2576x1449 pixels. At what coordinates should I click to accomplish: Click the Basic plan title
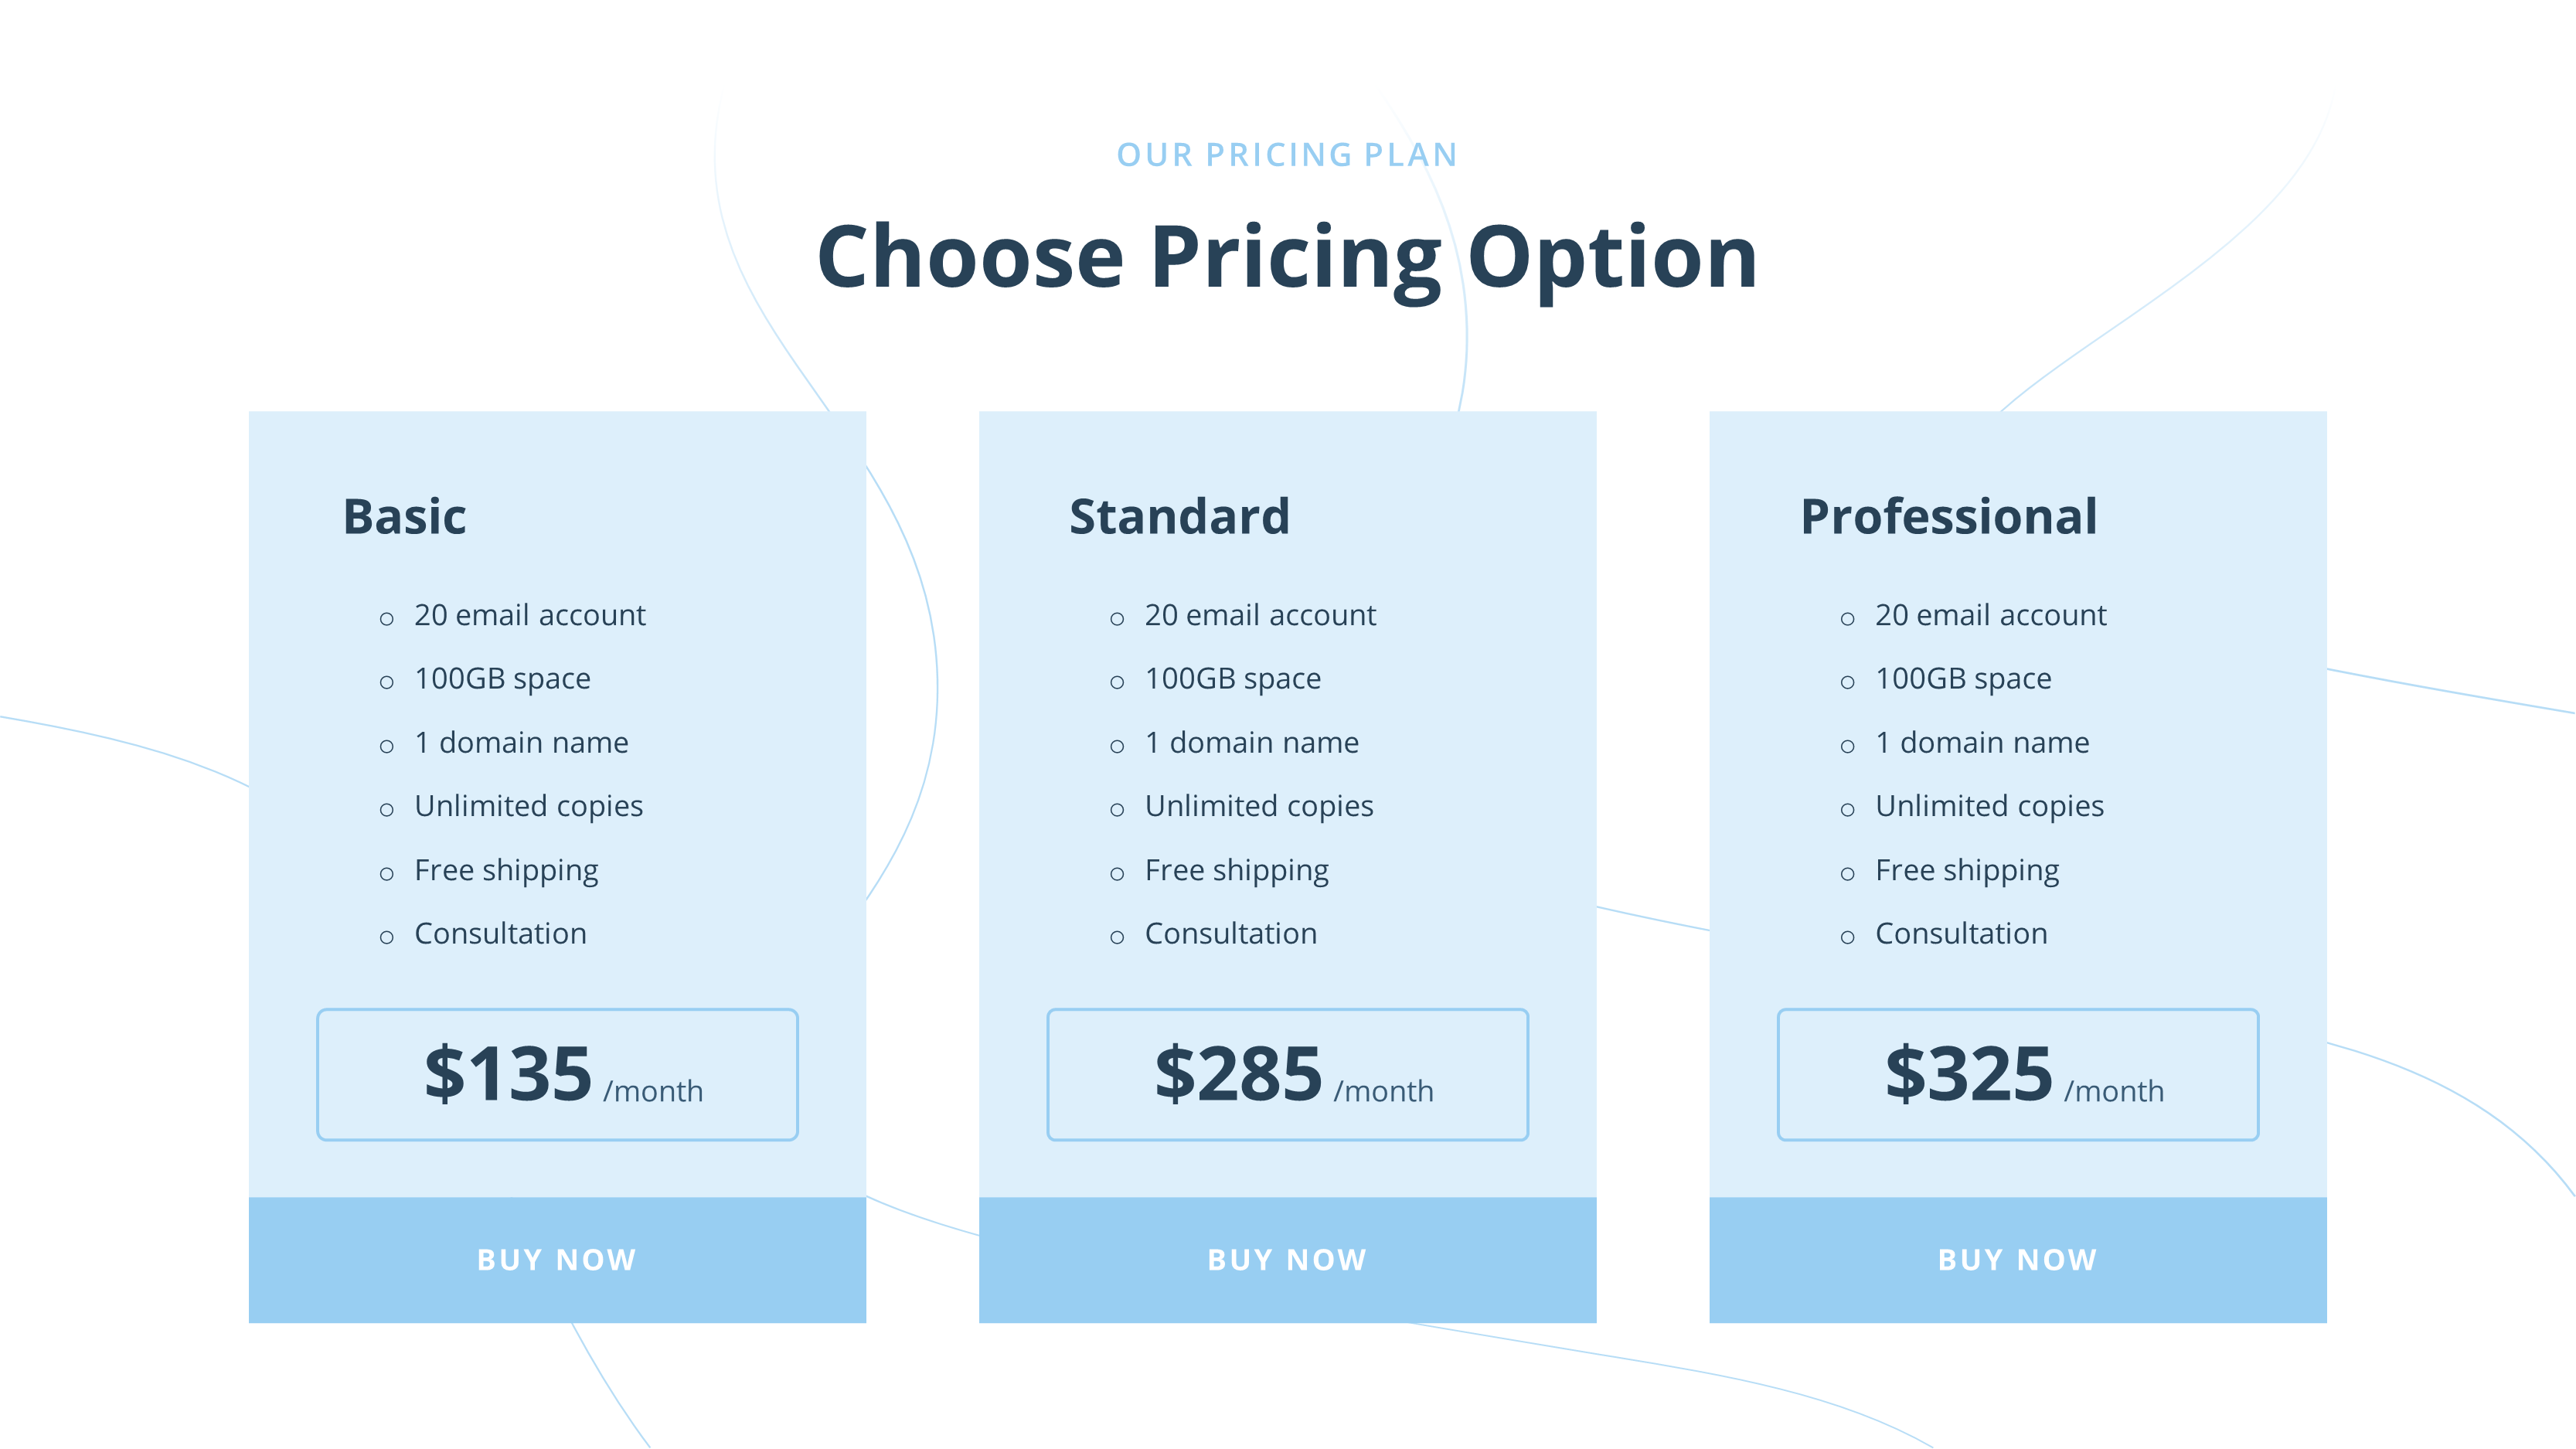[404, 517]
